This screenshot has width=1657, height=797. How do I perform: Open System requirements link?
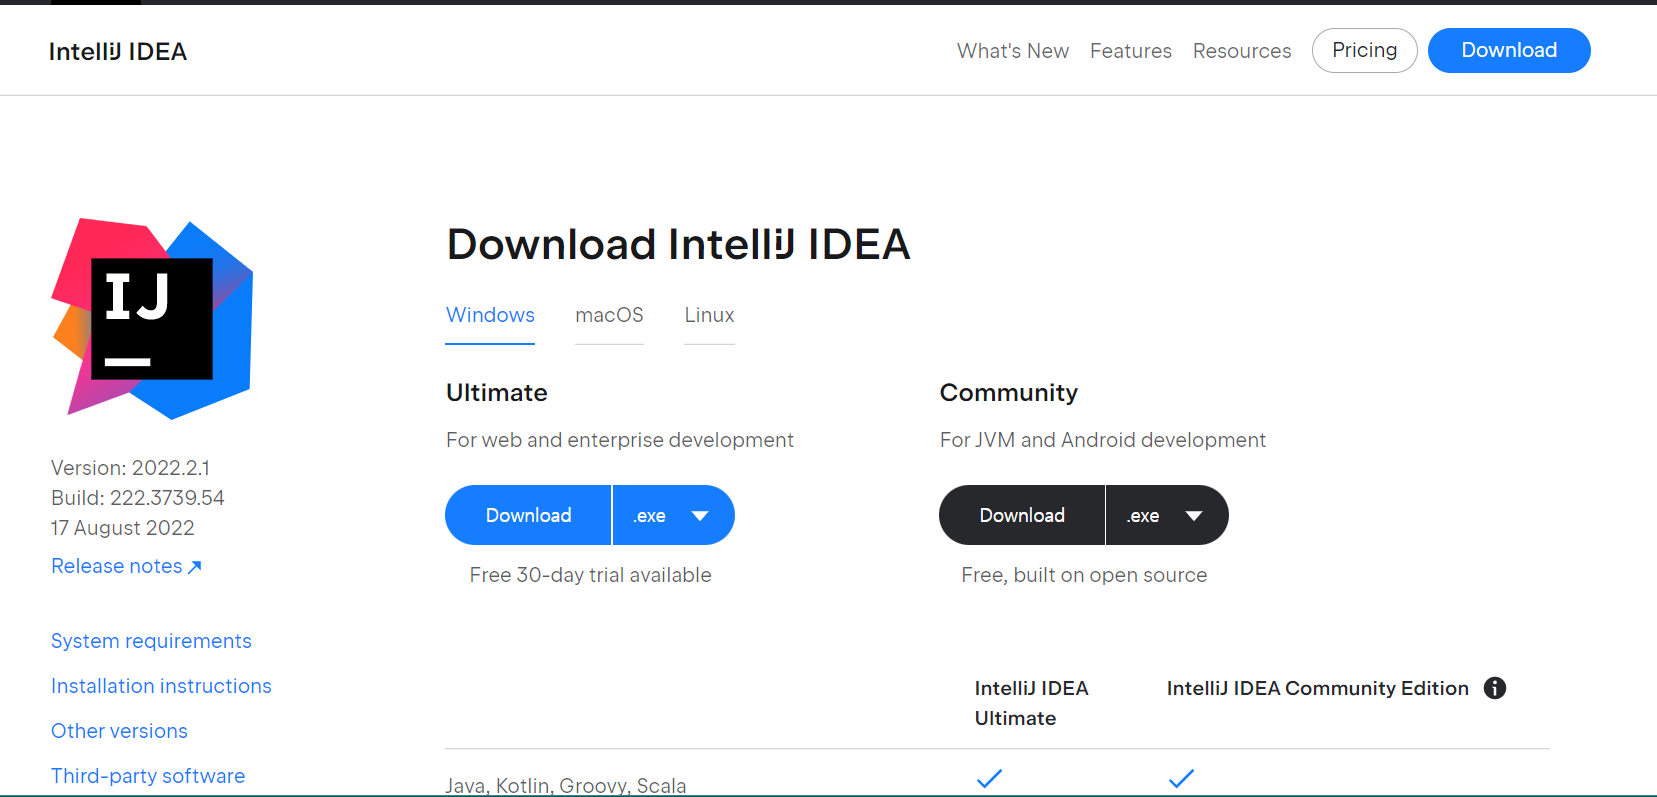point(151,641)
